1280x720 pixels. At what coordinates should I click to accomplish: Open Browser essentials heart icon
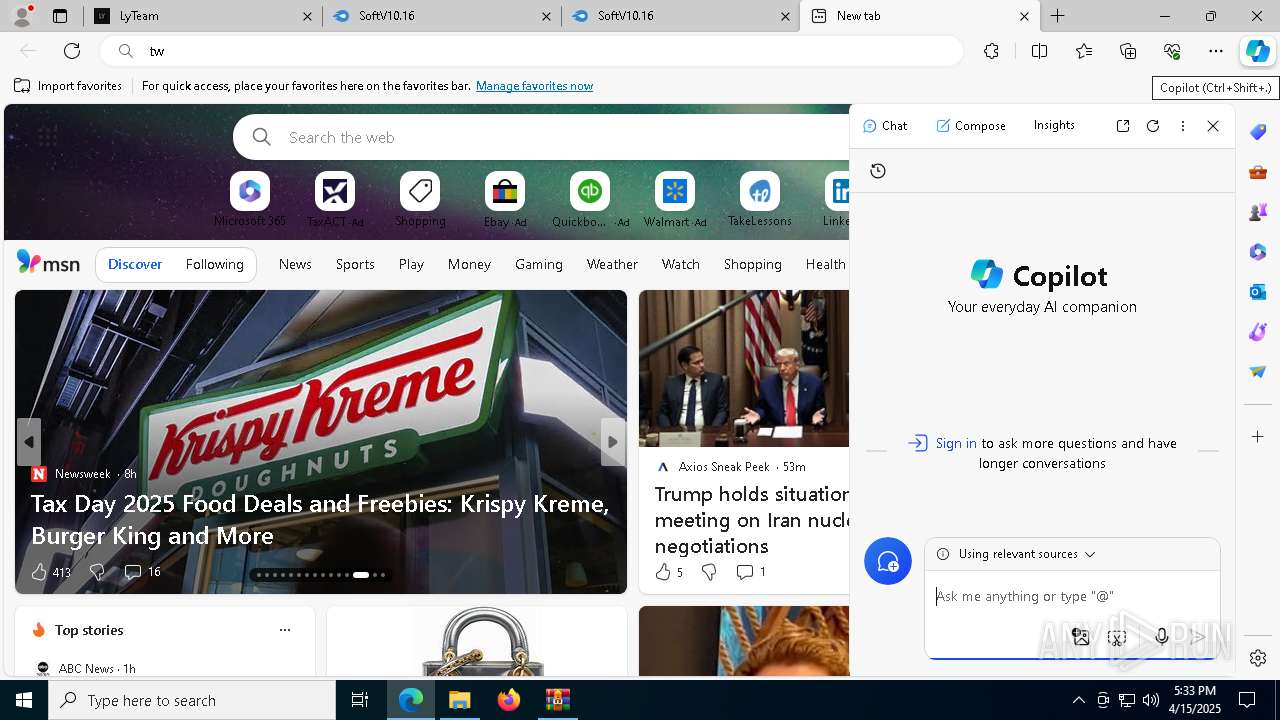pyautogui.click(x=1172, y=51)
